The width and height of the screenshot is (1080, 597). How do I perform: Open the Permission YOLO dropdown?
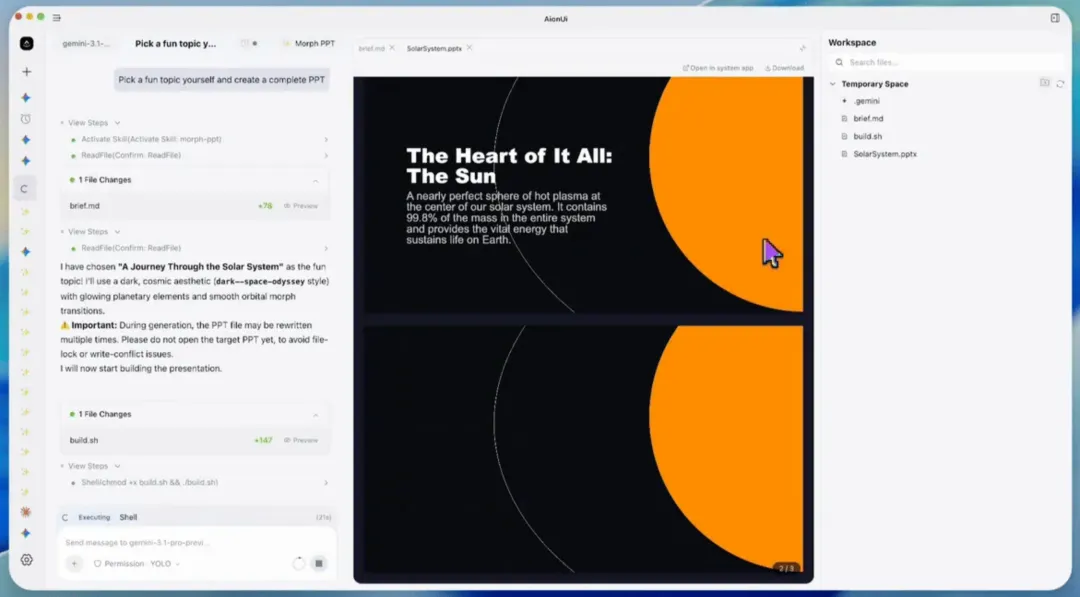click(136, 563)
